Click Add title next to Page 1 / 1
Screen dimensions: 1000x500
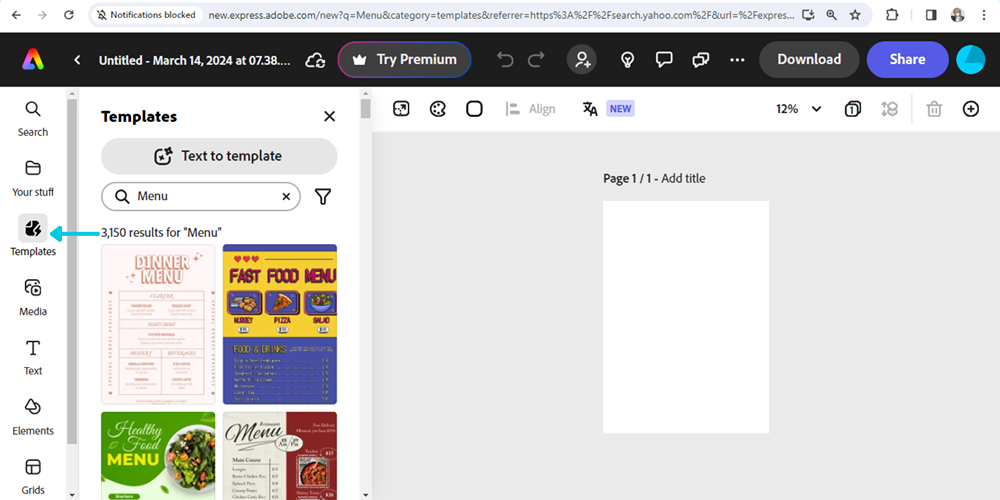[683, 179]
